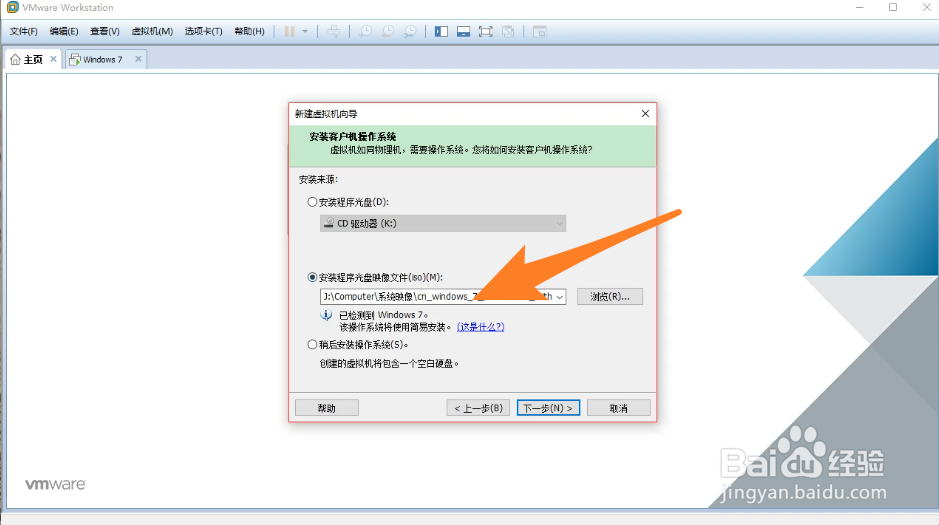Click the 已检测到 Windows 7 text
939x525 pixels.
point(384,315)
